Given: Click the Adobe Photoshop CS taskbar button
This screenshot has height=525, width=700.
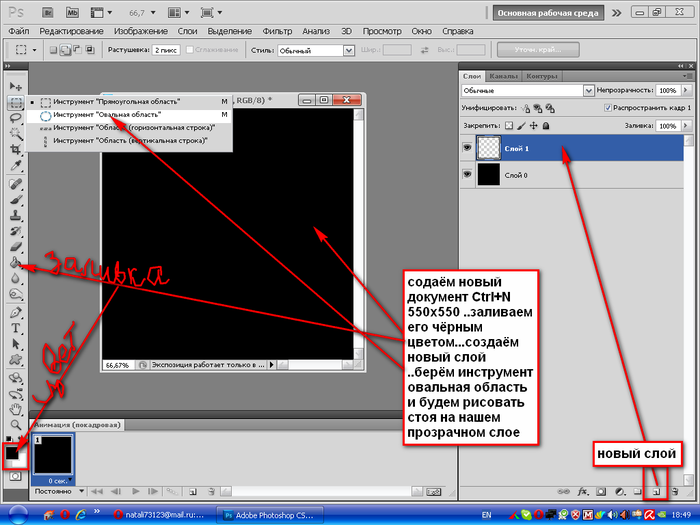Looking at the screenshot, I should click(270, 515).
